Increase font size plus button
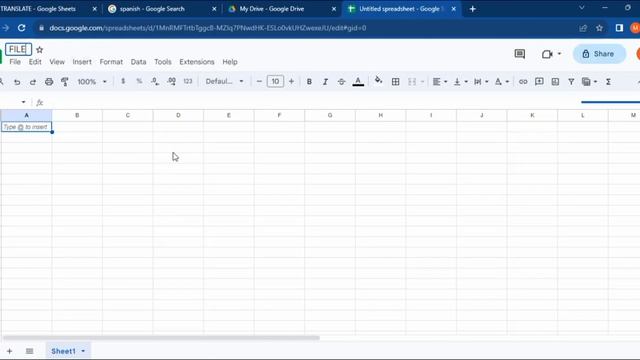Screen dimensions: 640x360 pos(291,82)
